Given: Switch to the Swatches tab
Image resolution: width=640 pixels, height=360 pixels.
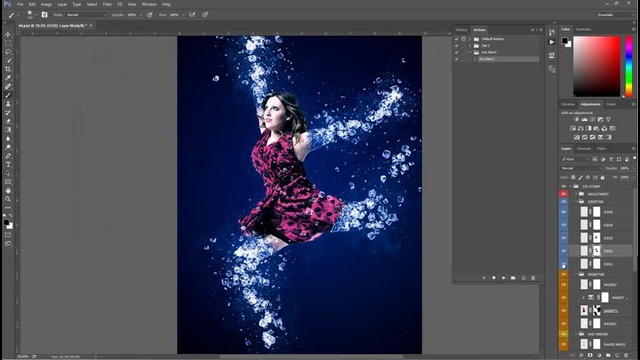Looking at the screenshot, I should (x=583, y=29).
